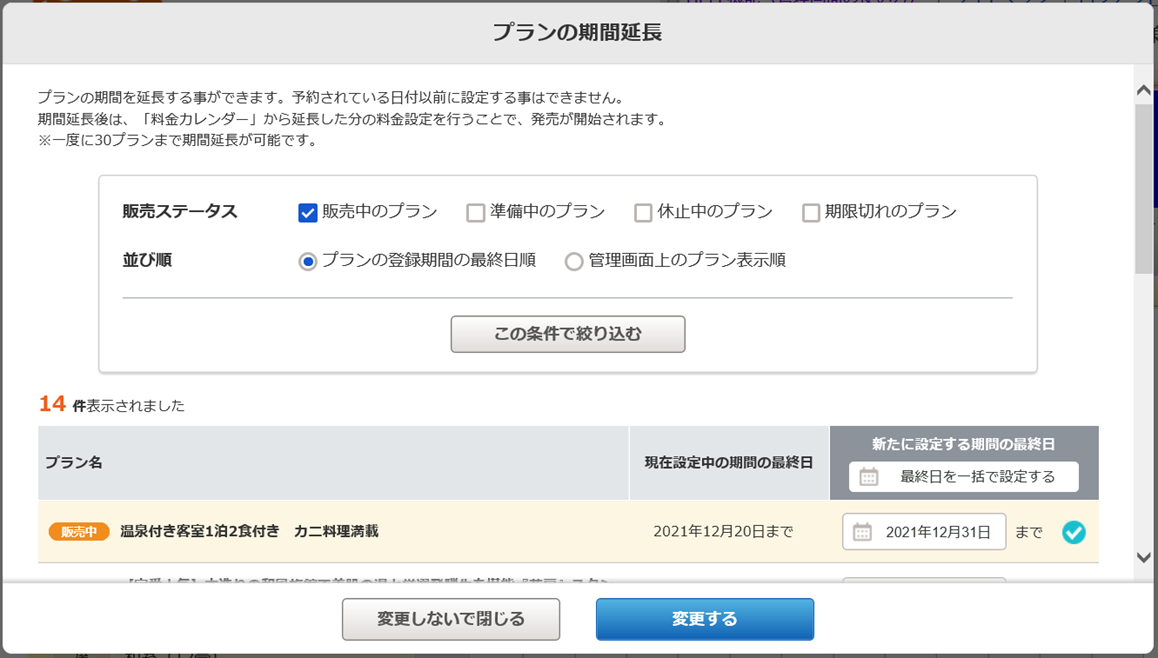Image resolution: width=1158 pixels, height=658 pixels.
Task: Choose 管理画面上のプラン表示順 radio option
Action: [574, 261]
